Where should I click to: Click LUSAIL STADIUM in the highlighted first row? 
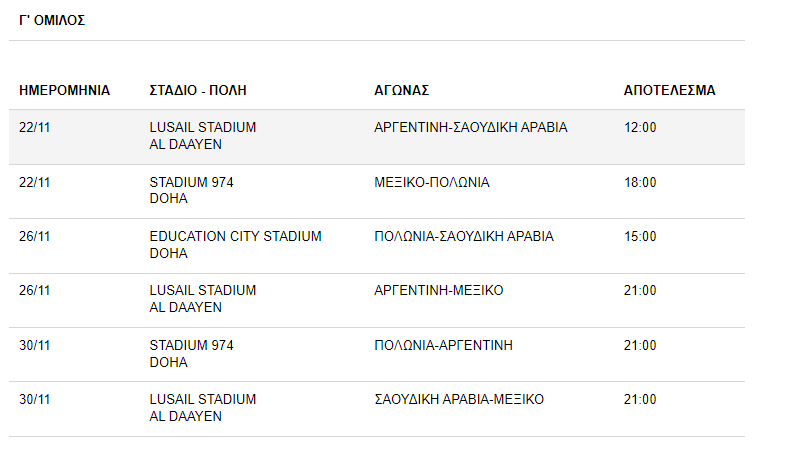click(x=203, y=128)
